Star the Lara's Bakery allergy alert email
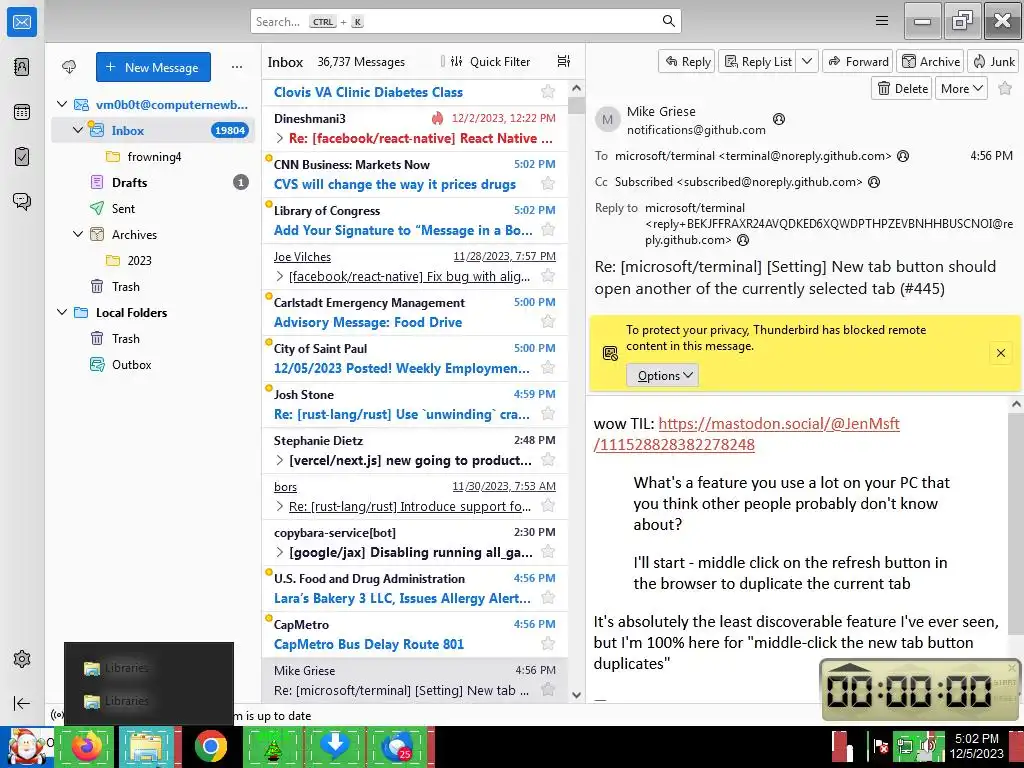Viewport: 1024px width, 768px height. (x=548, y=598)
